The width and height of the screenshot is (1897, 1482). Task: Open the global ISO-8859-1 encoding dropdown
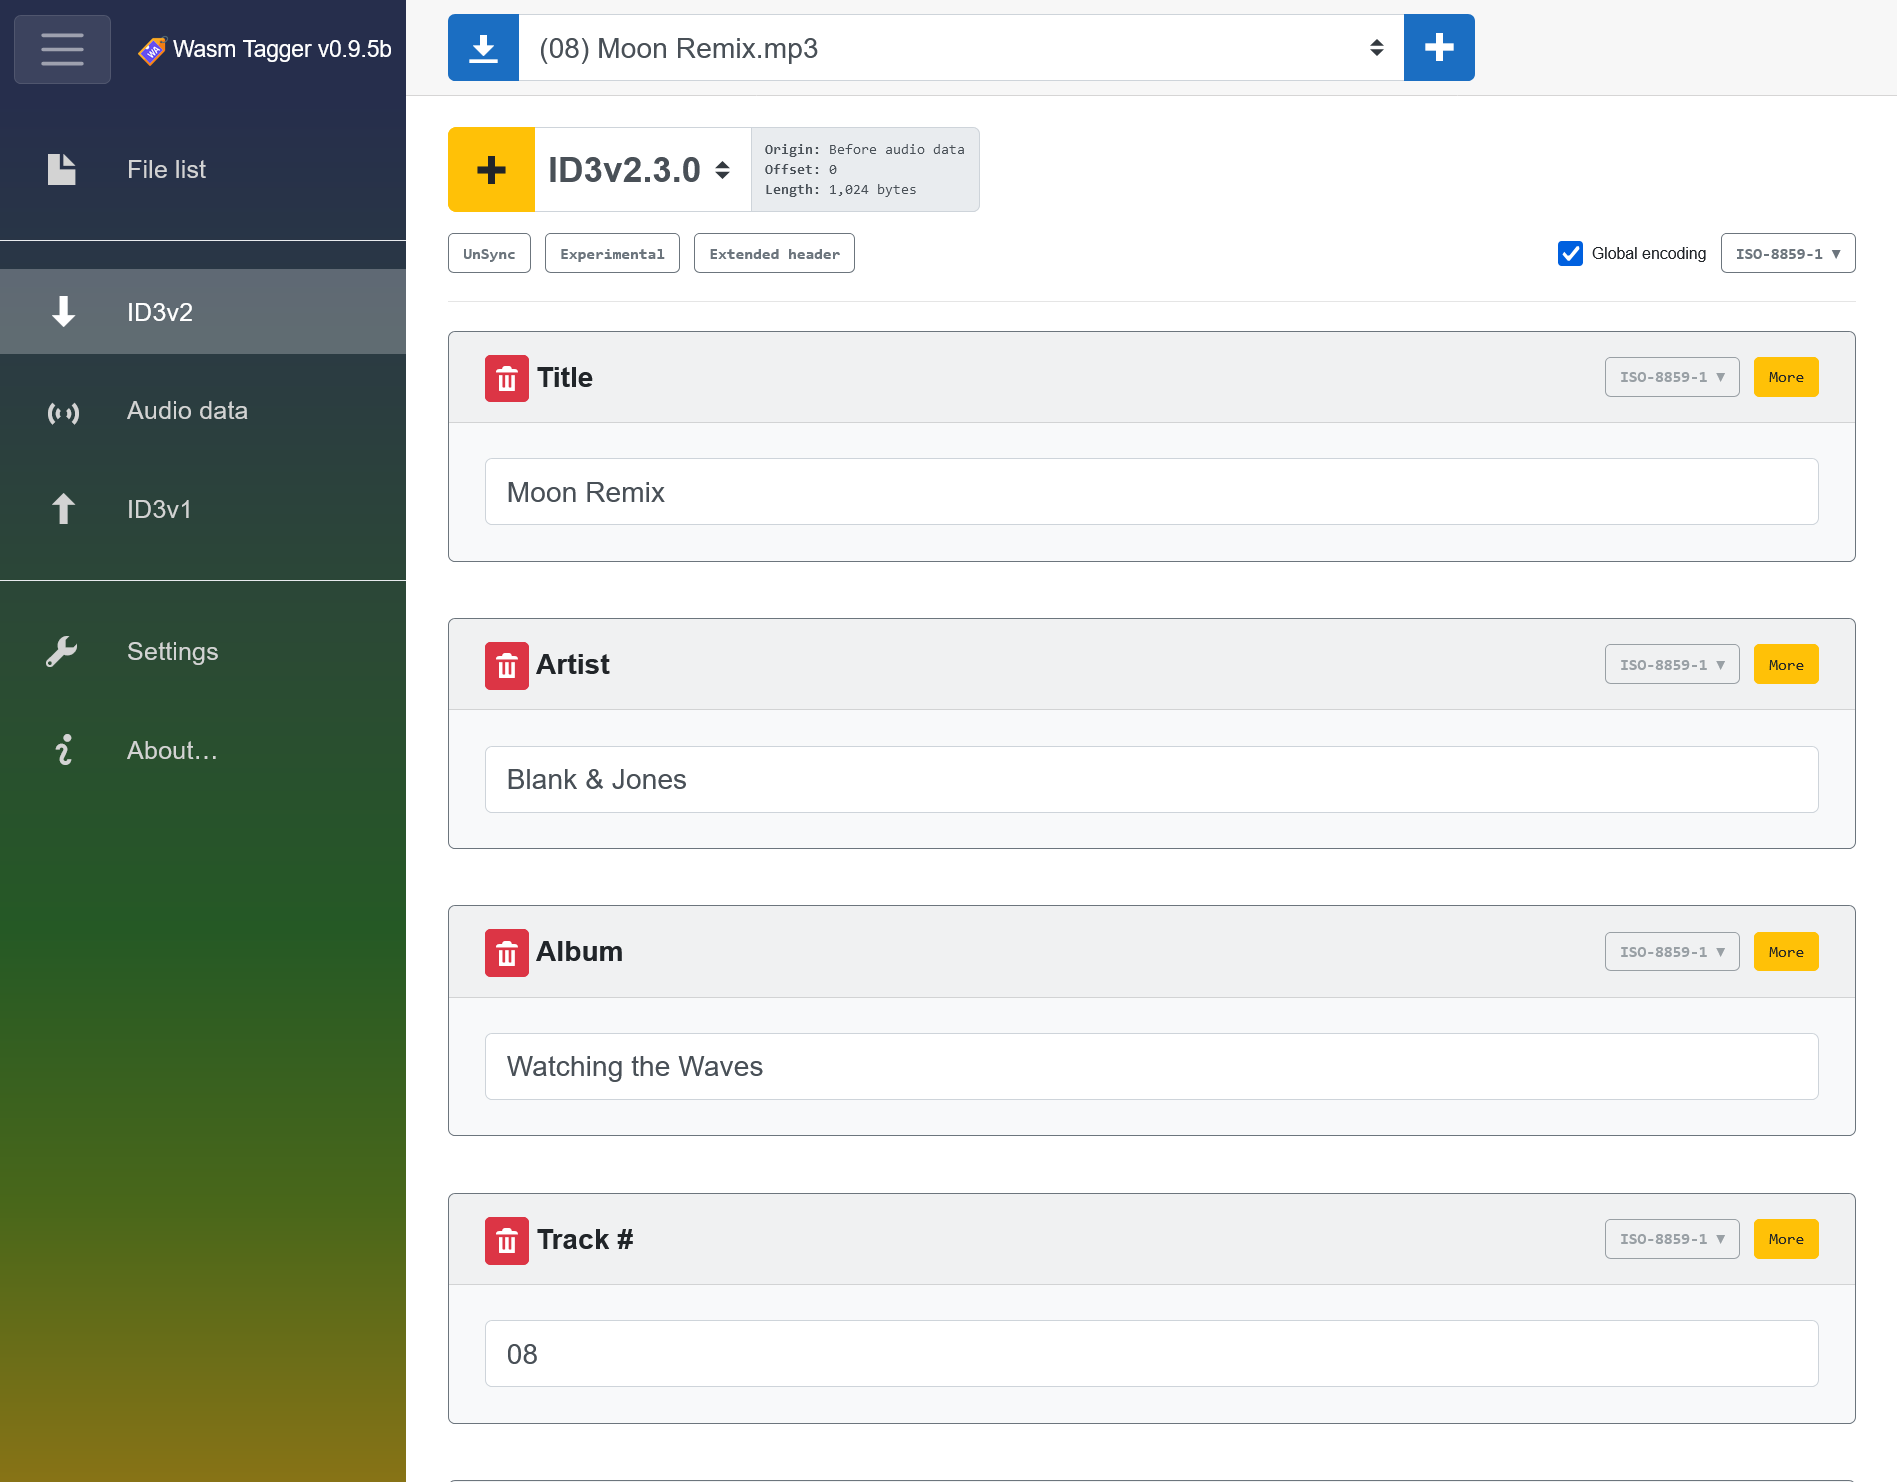[x=1788, y=253]
